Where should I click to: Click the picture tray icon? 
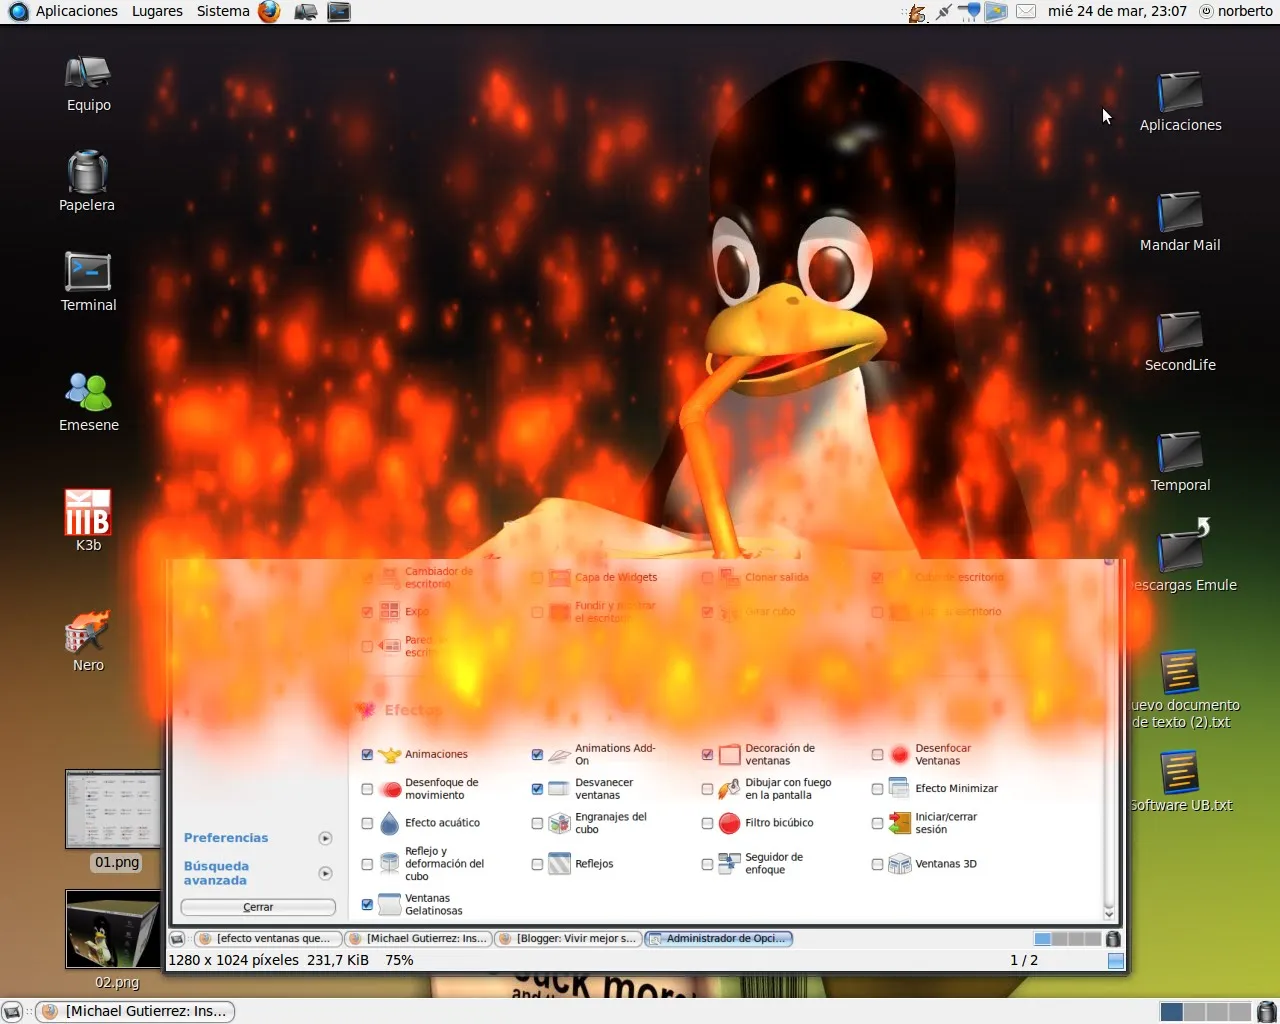996,12
